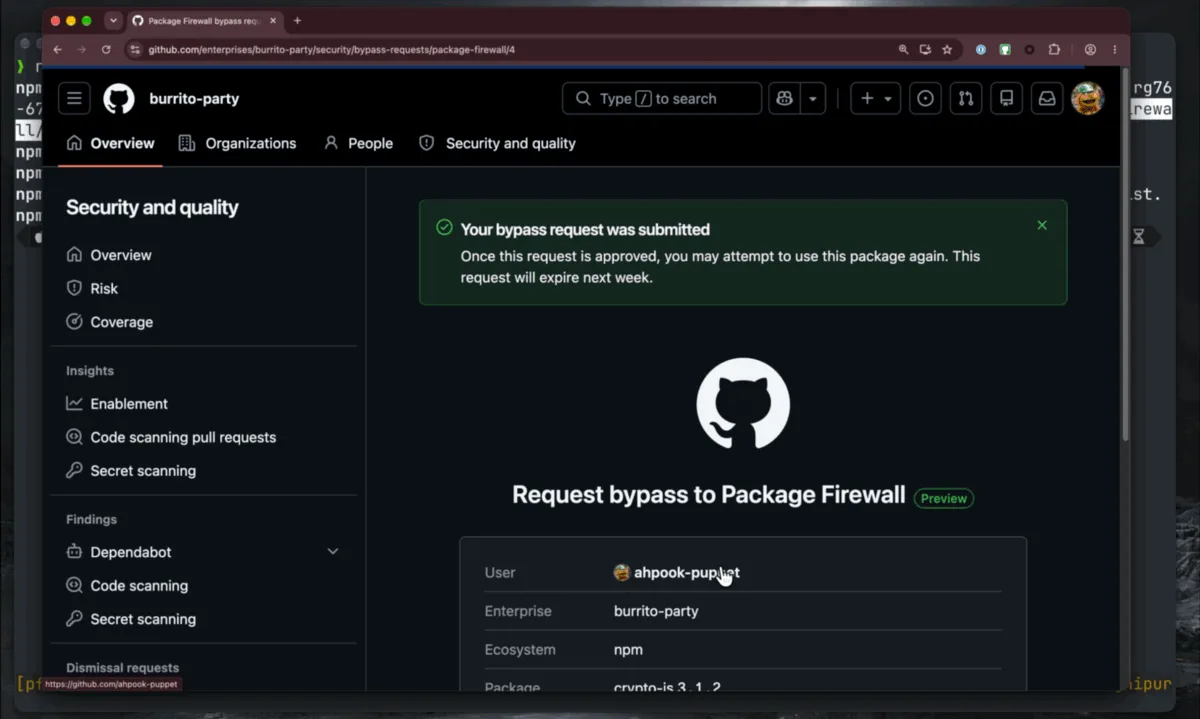Screen dimensions: 1200x719
Task: Click the dark round browser extension icon
Action: pyautogui.click(x=1029, y=49)
